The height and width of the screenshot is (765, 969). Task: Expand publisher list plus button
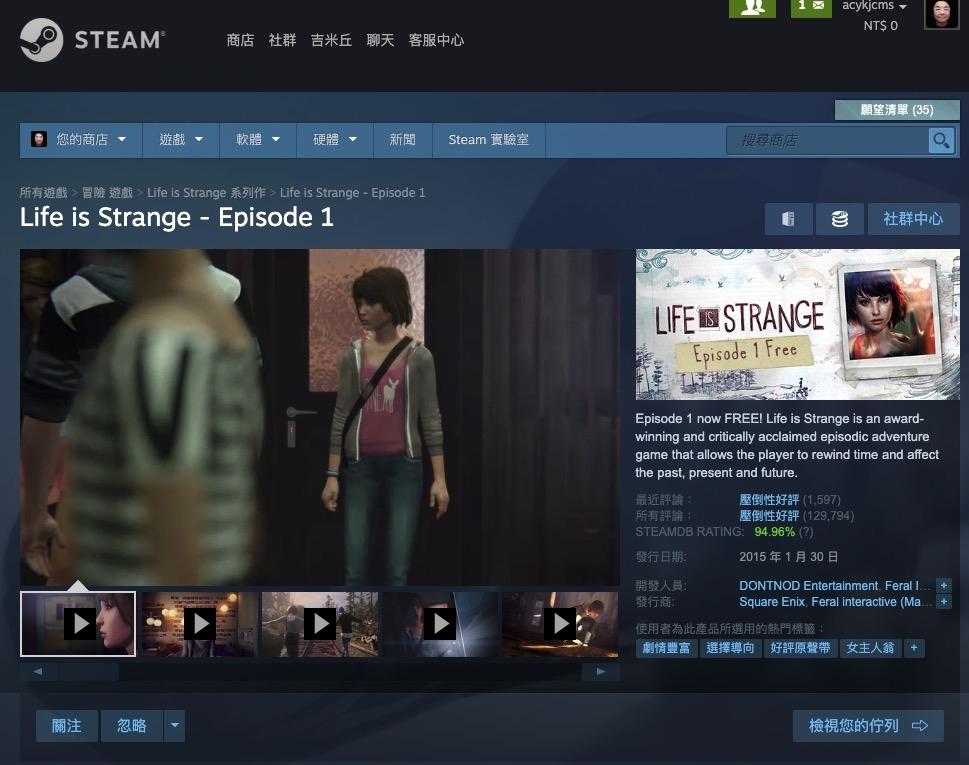click(x=944, y=601)
